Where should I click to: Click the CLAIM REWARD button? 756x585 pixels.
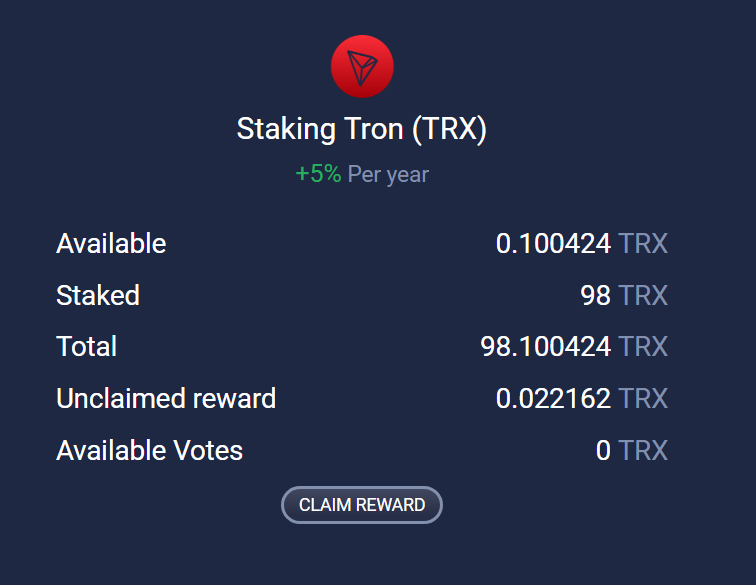click(x=362, y=505)
